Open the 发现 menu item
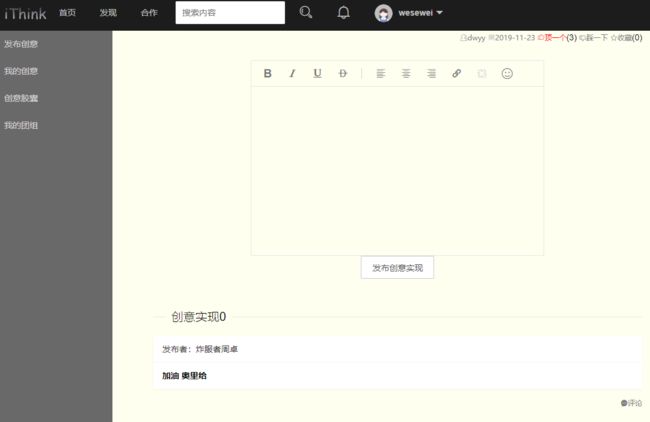 (x=108, y=13)
